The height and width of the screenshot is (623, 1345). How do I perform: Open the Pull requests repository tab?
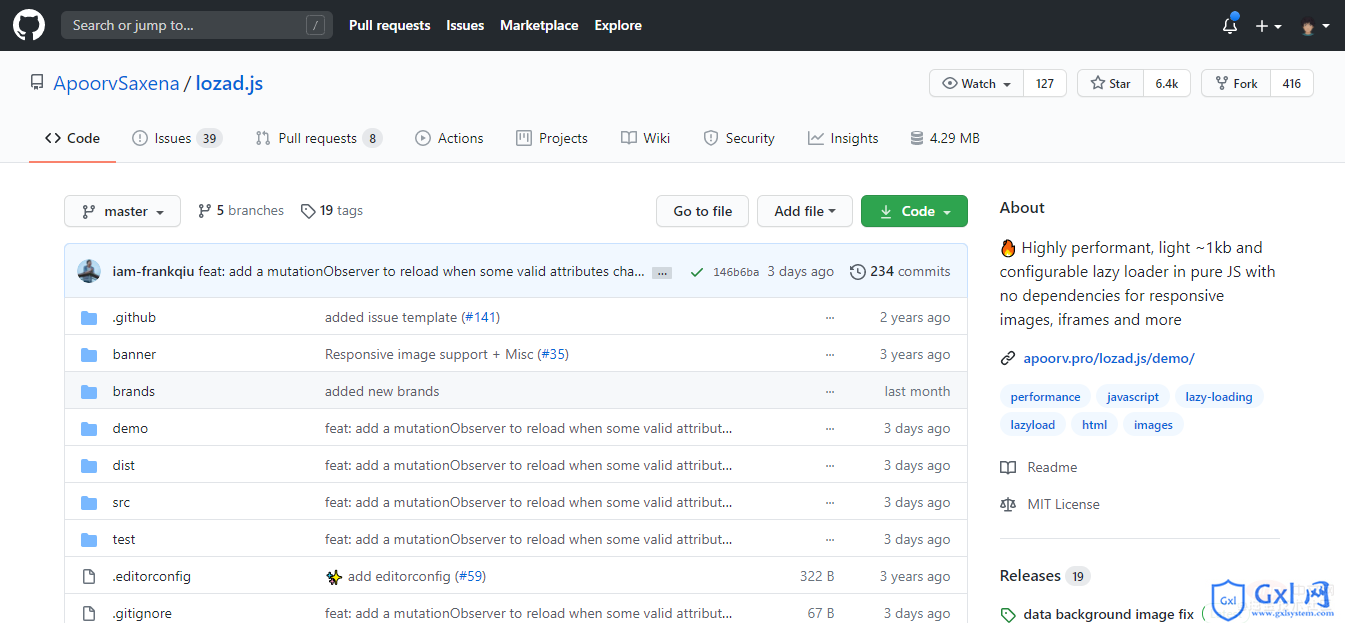pyautogui.click(x=319, y=138)
